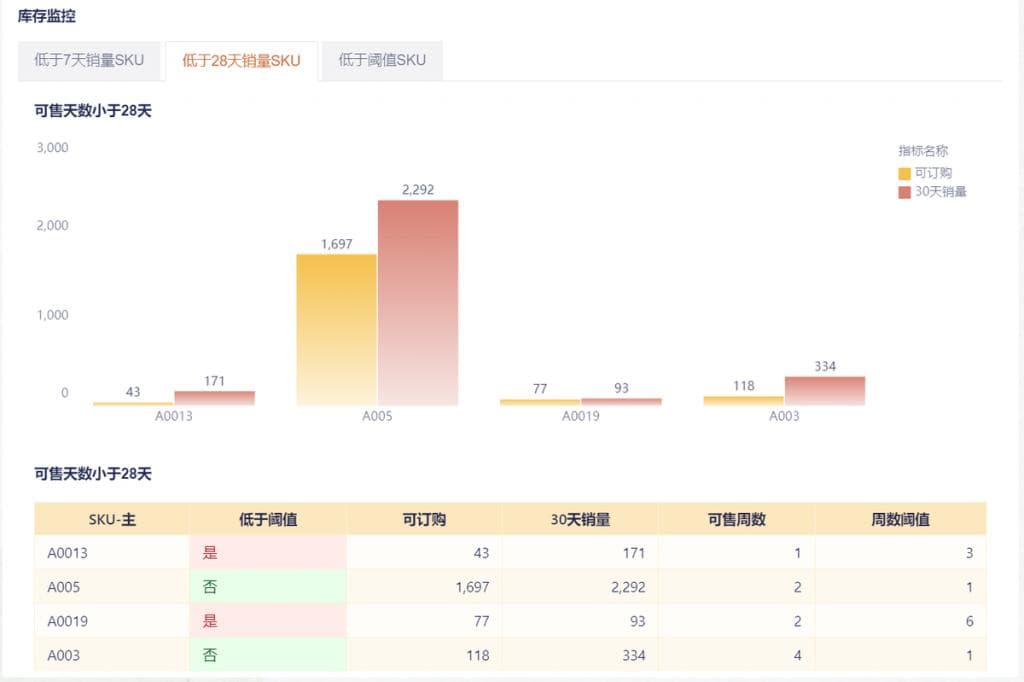Click the A0019 x-axis label
Viewport: 1024px width, 682px height.
[581, 416]
